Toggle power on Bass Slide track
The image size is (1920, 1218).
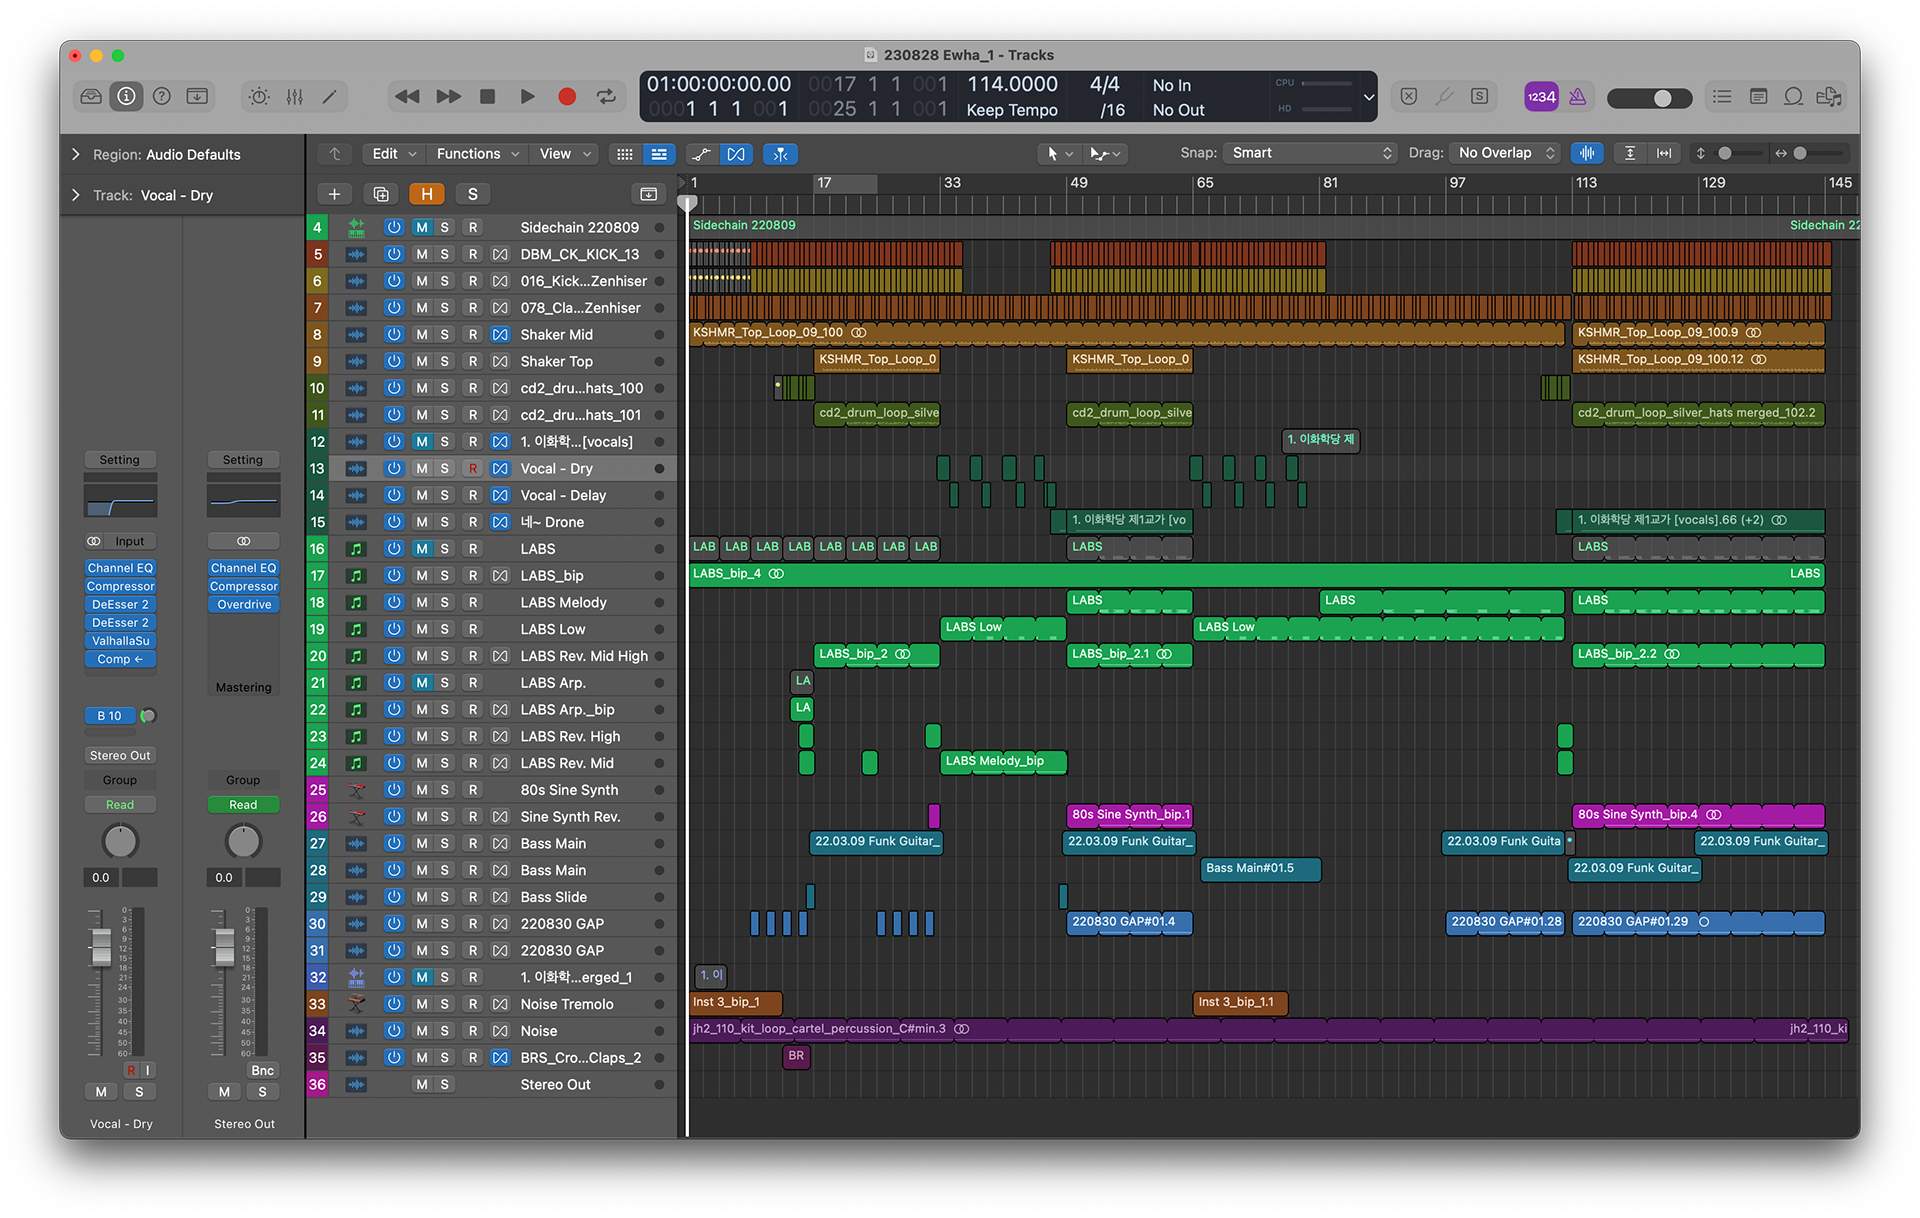pos(394,897)
